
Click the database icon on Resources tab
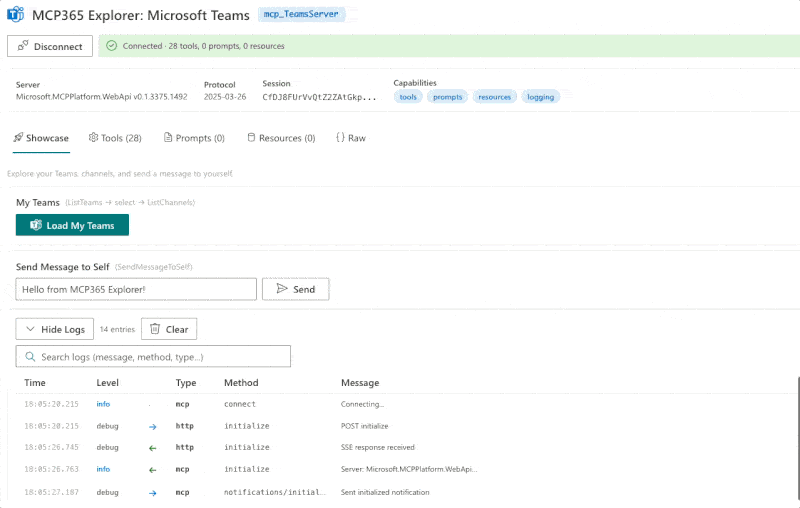tap(251, 138)
